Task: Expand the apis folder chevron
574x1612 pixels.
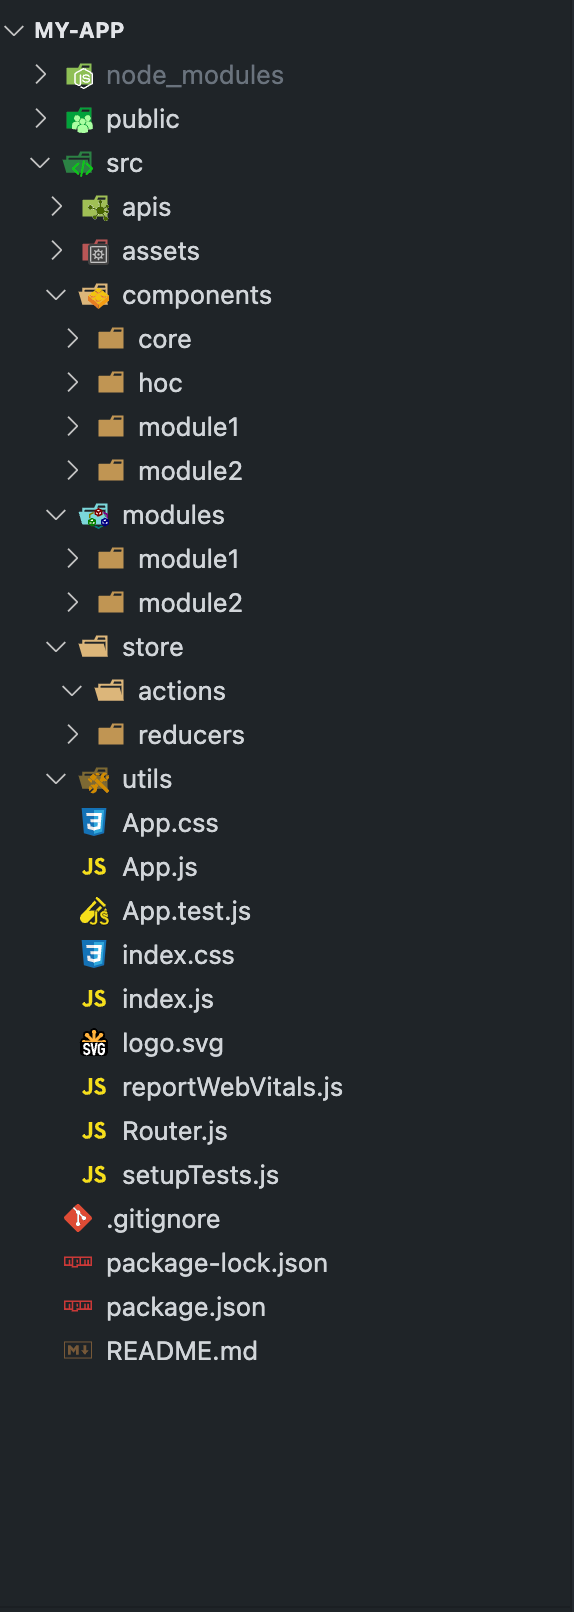Action: [57, 207]
